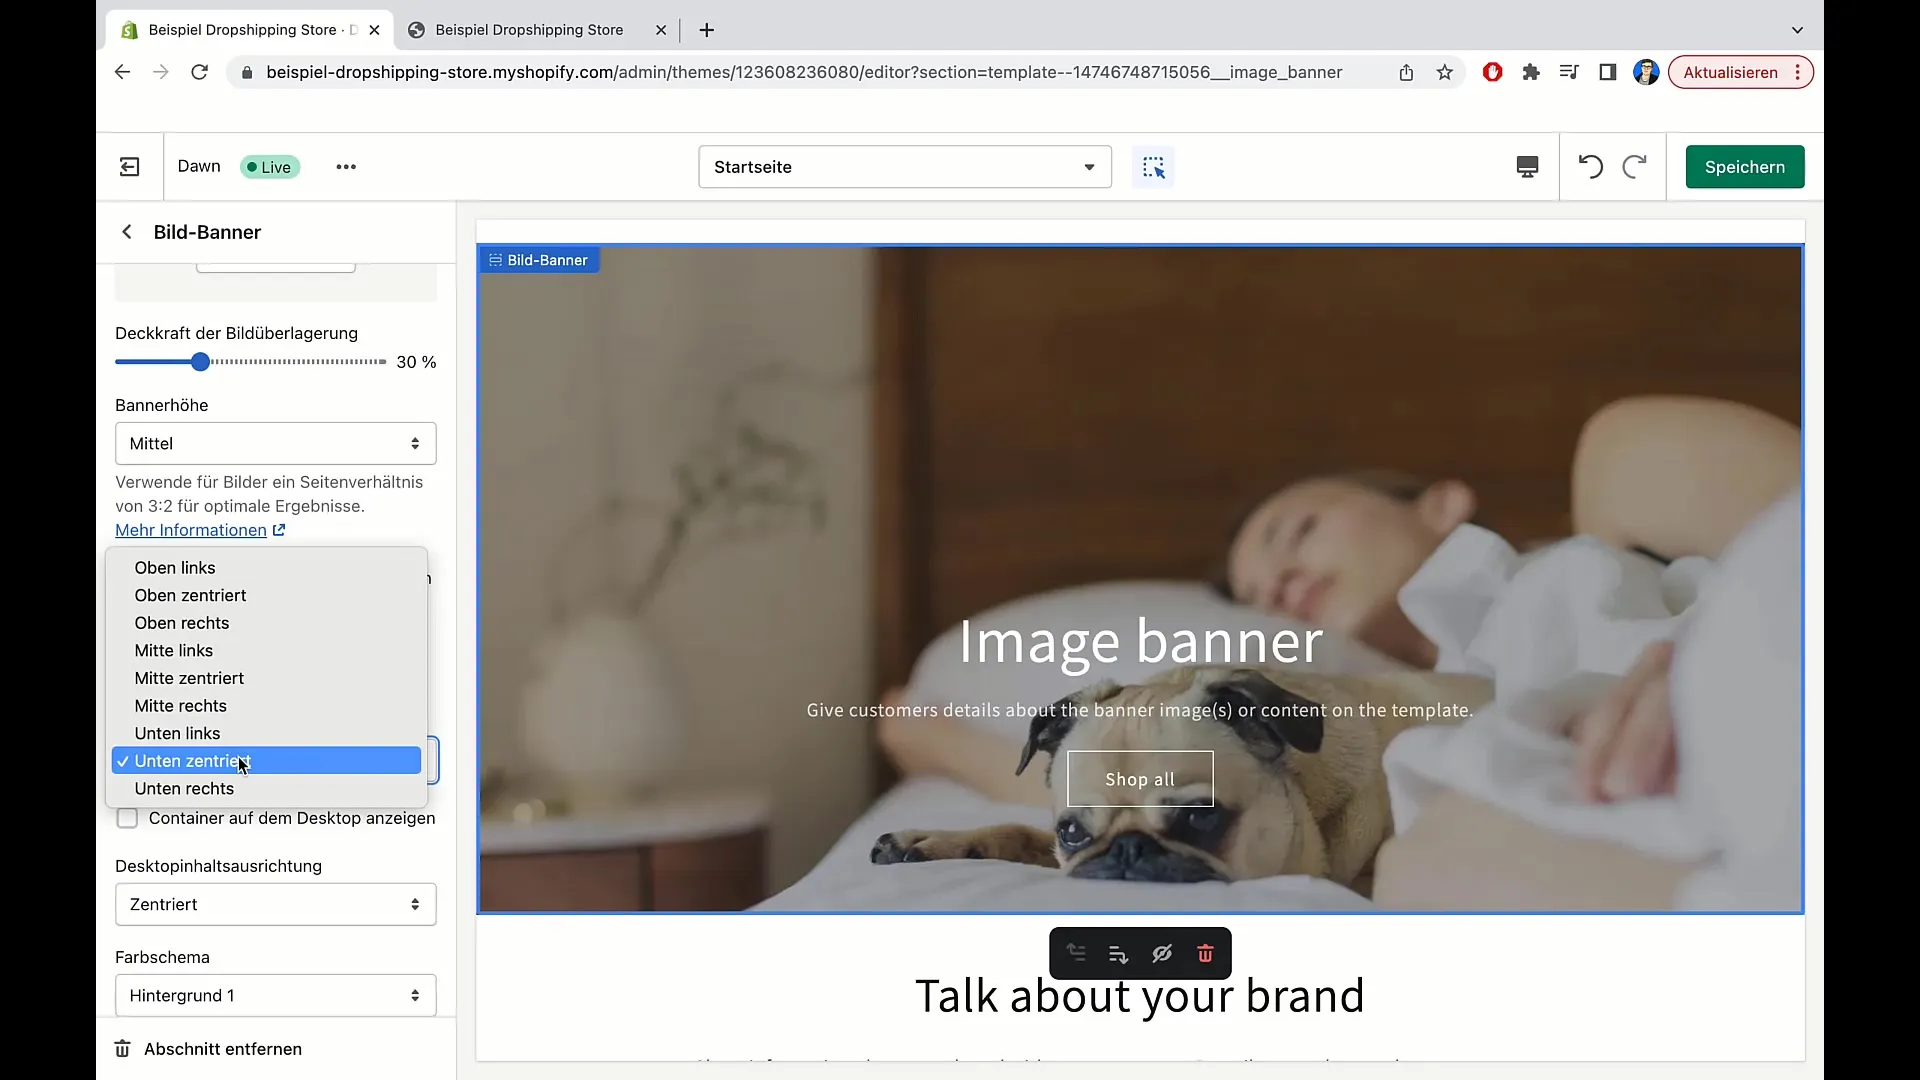Open the Desktopinhaltsausrichtung 'Zentriert' dropdown

(x=274, y=903)
